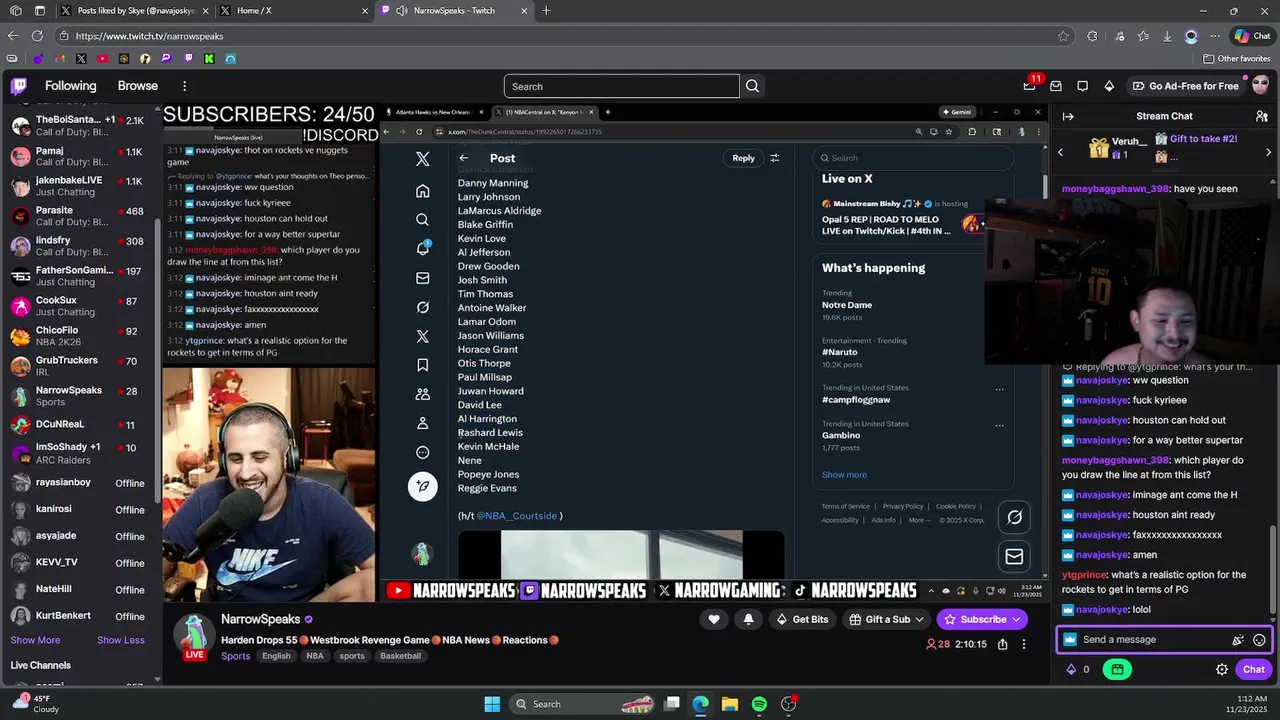The width and height of the screenshot is (1280, 720).
Task: Open chat settings gear
Action: 1222,669
